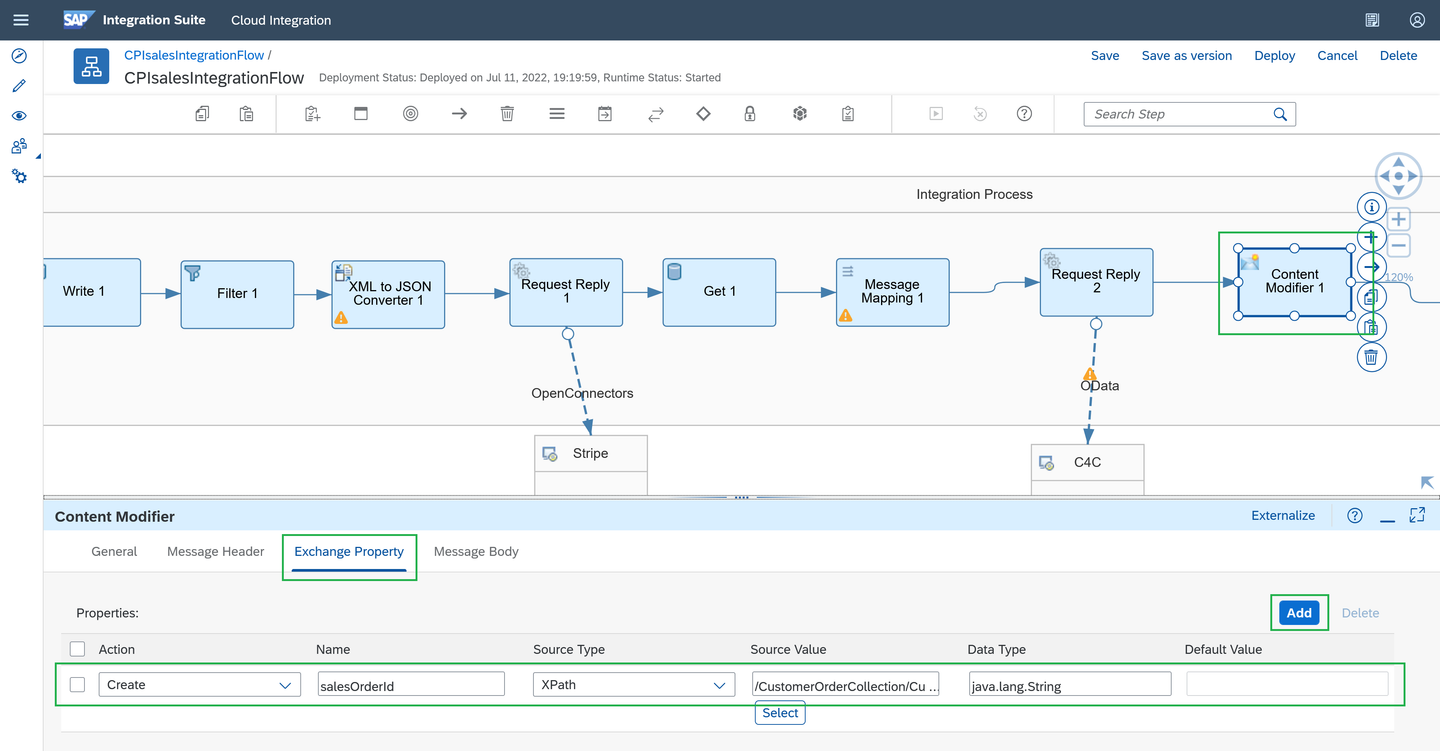Open the notifications panel icon in header
Screen dimensions: 1440x751
(x=1373, y=20)
